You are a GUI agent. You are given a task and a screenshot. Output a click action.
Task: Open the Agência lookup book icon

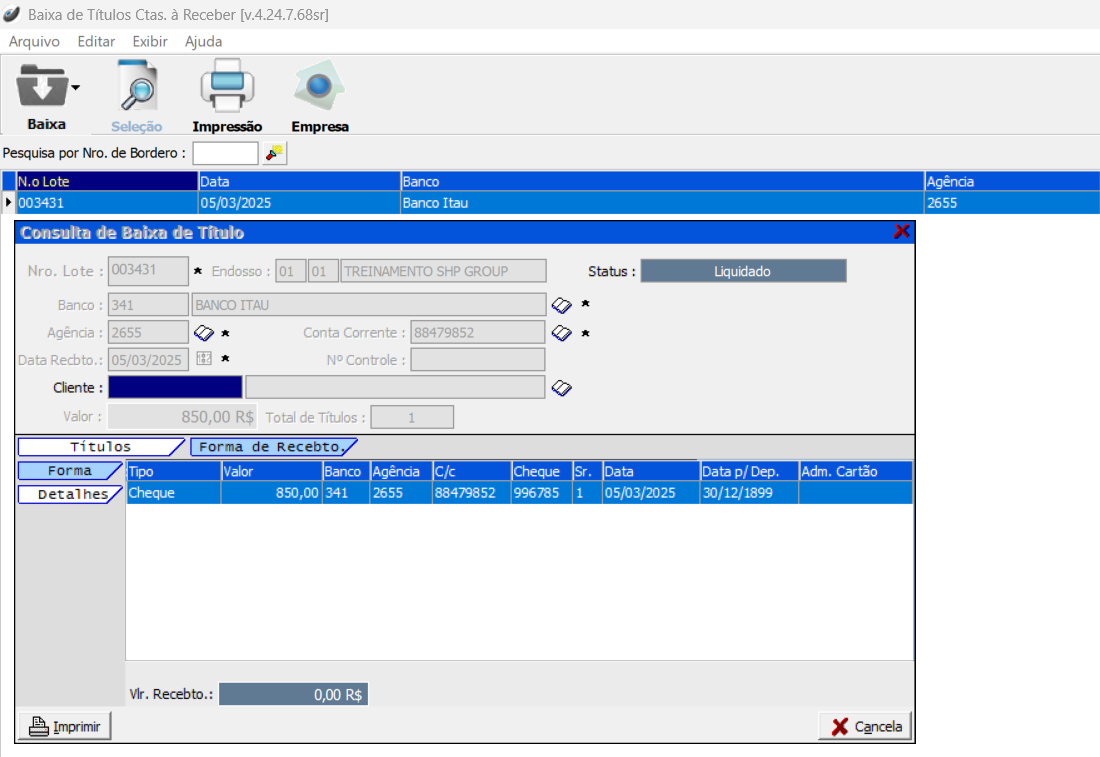click(203, 333)
